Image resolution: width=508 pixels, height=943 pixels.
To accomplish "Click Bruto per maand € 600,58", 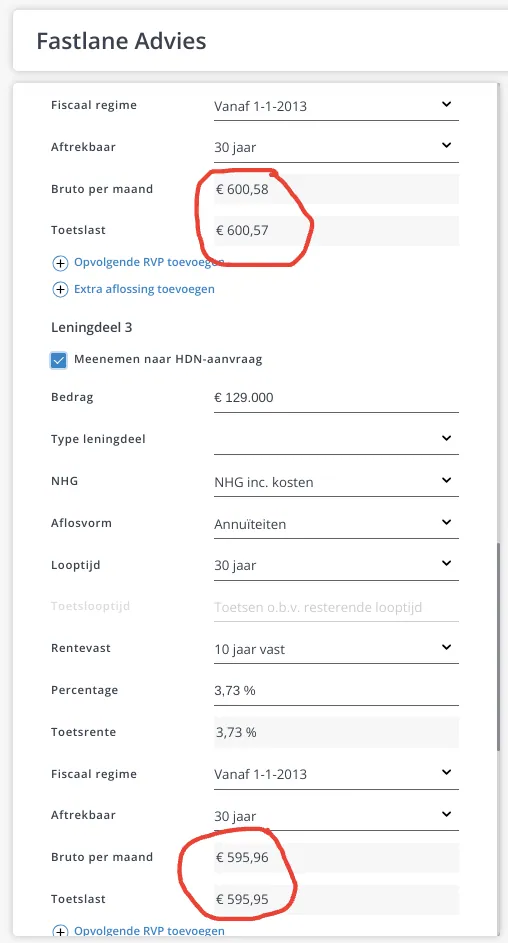I will pos(336,189).
